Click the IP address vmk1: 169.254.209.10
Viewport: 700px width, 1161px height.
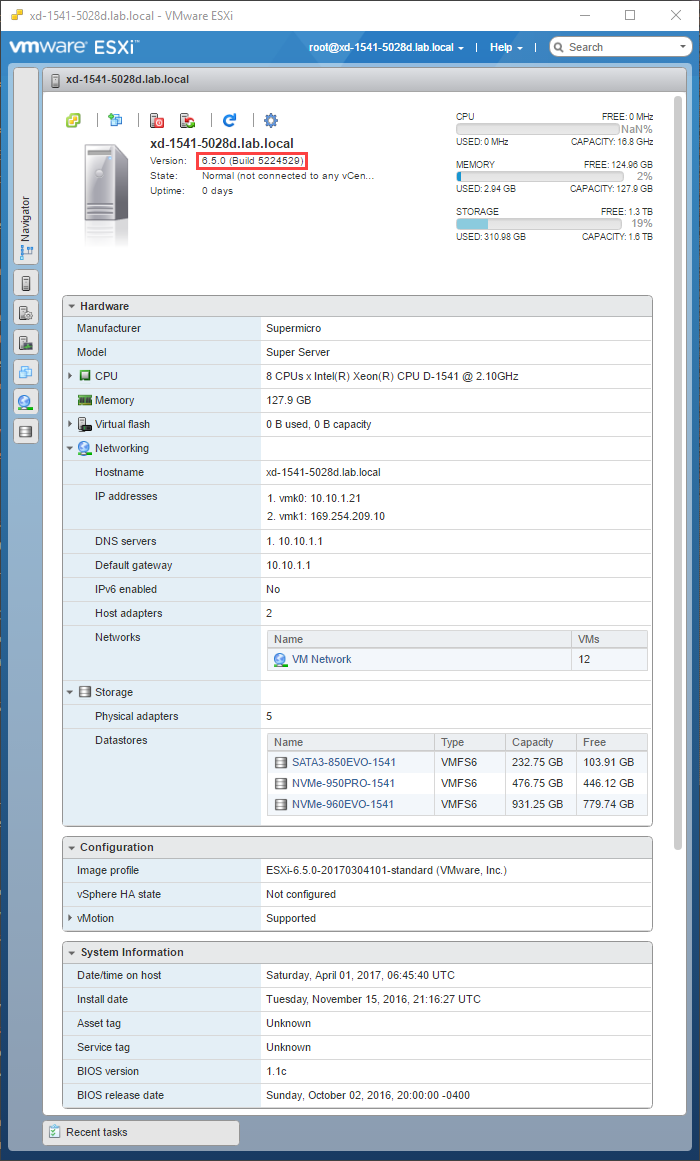click(x=326, y=516)
